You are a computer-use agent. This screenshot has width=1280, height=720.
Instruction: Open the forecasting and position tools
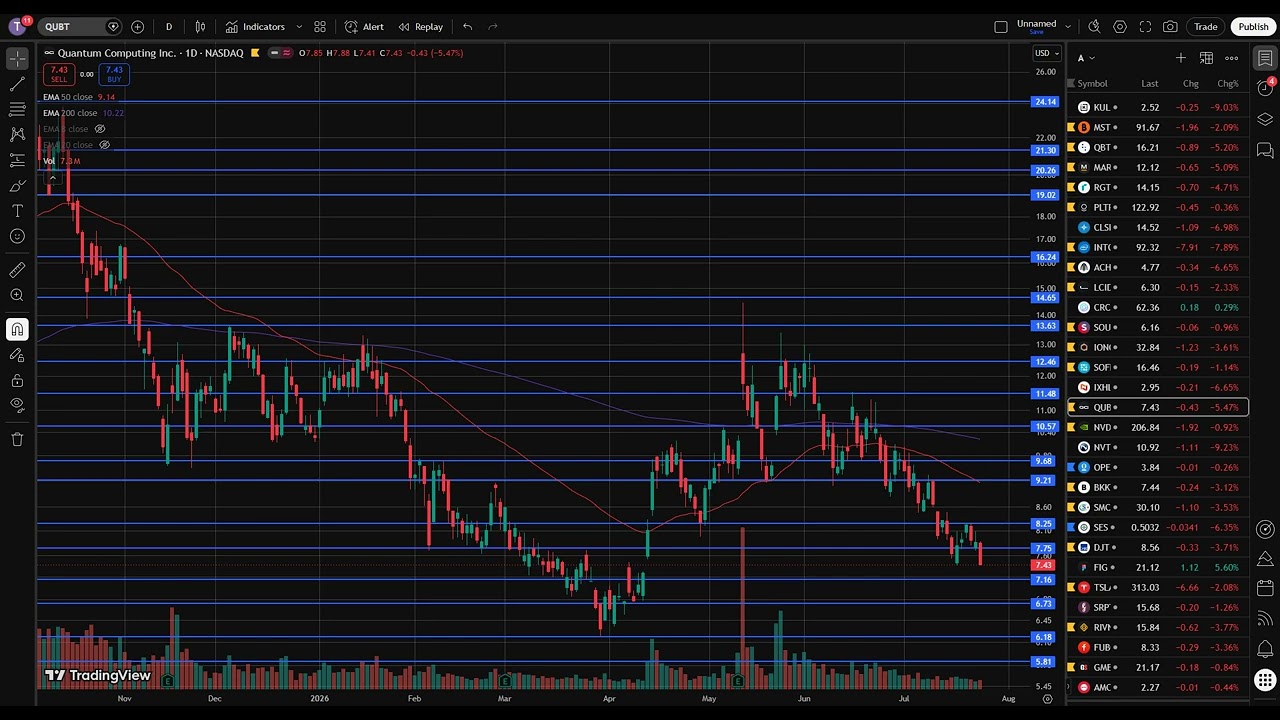coord(17,160)
